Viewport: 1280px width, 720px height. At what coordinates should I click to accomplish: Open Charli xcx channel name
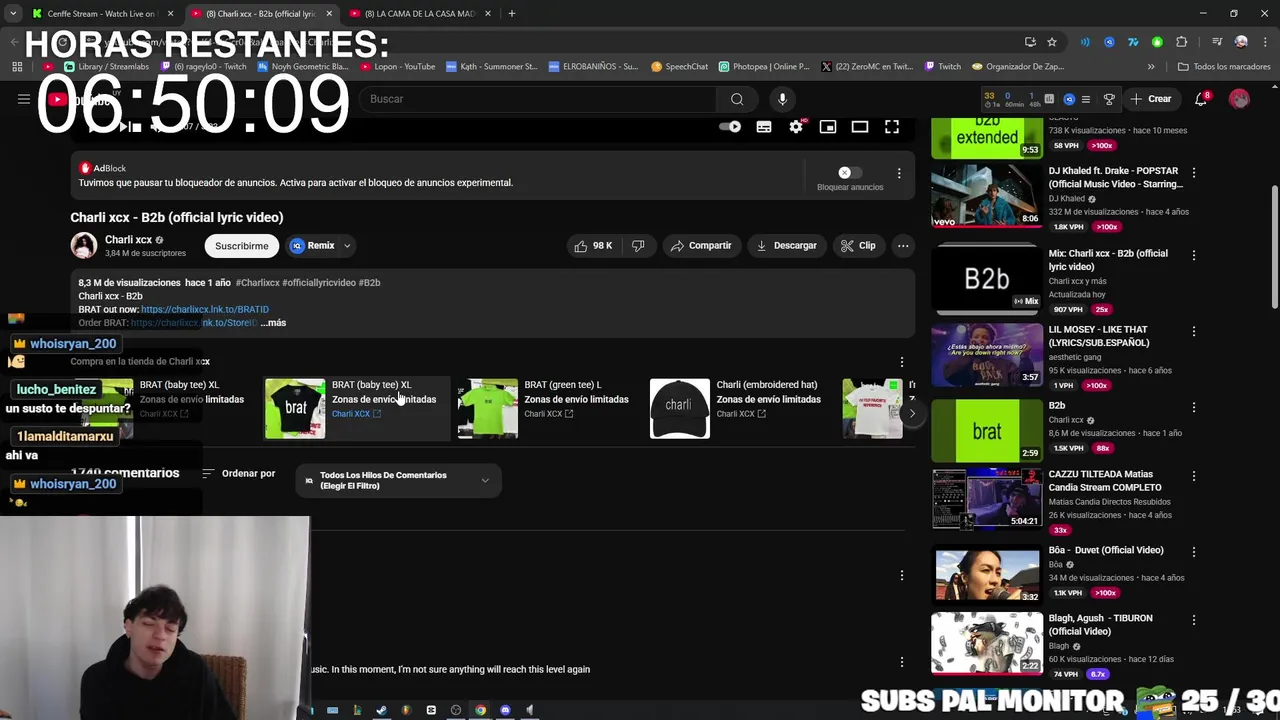click(128, 240)
